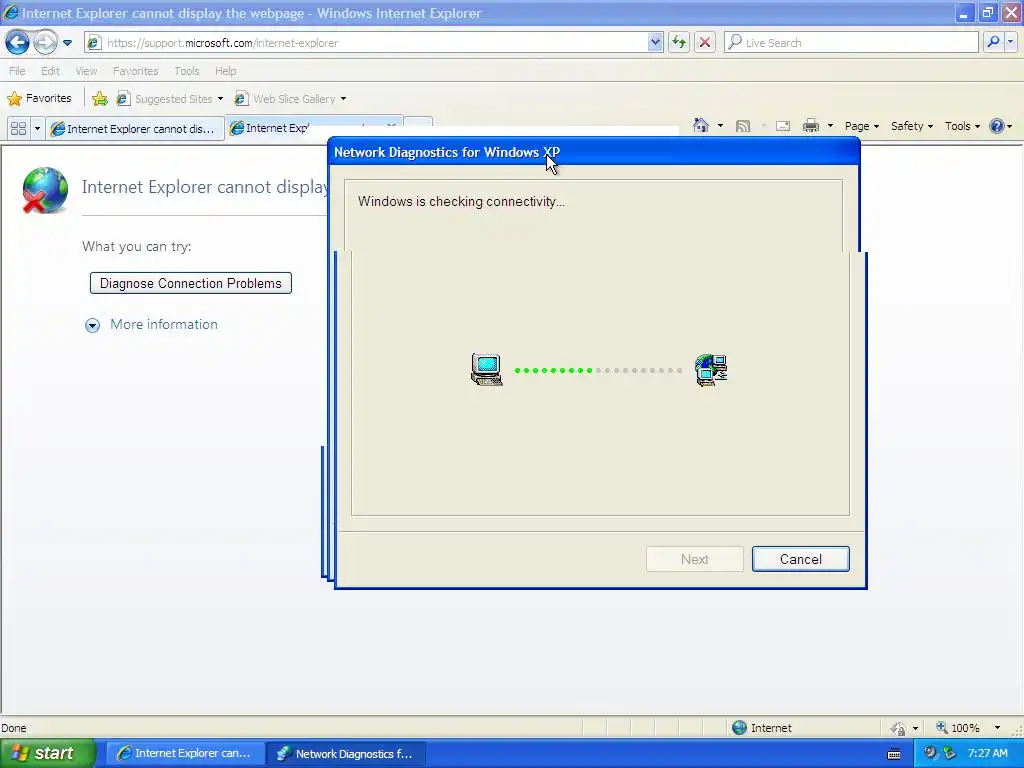
Task: Click the Home icon in command bar
Action: click(x=701, y=125)
